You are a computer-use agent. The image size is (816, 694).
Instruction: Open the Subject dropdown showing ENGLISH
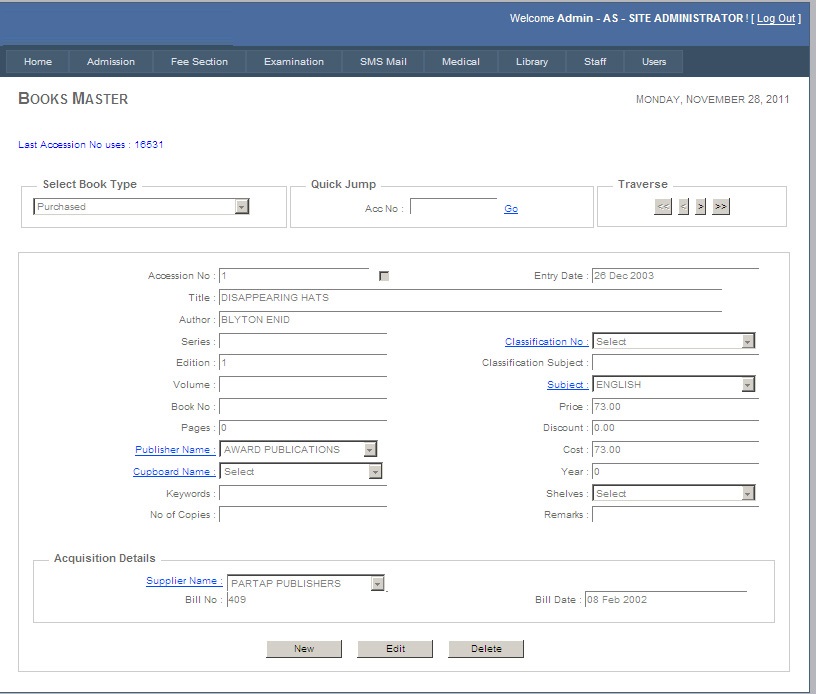tap(748, 385)
